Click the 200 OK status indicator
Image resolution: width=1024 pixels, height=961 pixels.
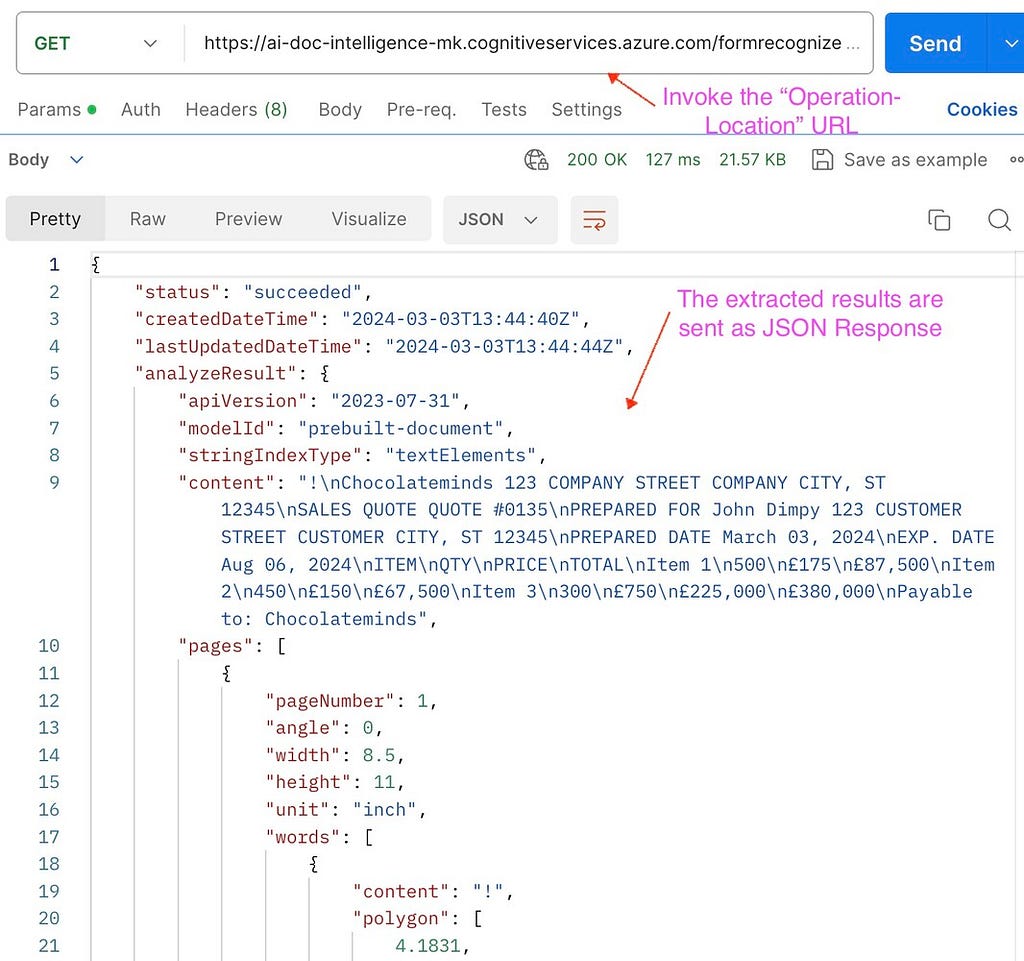pyautogui.click(x=597, y=159)
